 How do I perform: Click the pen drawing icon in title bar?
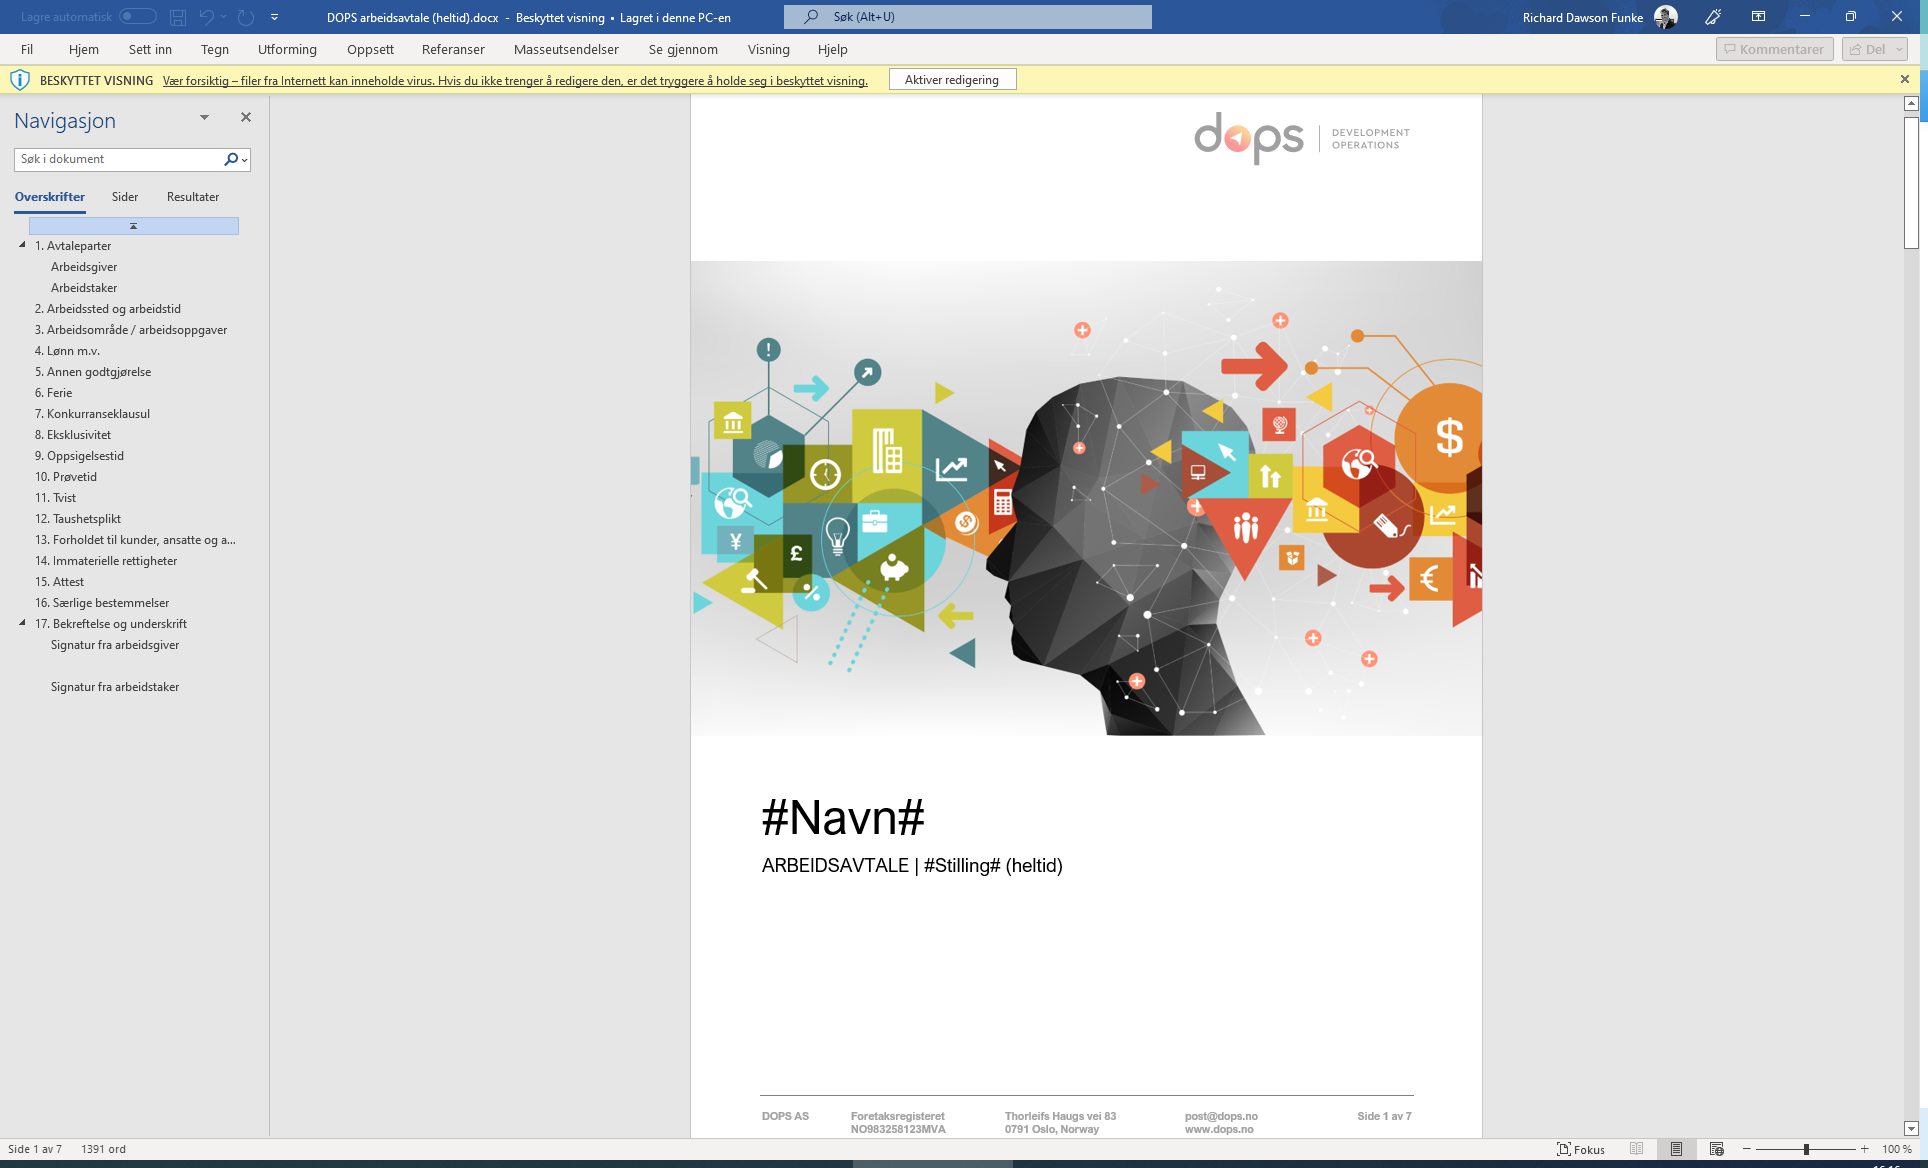click(x=1713, y=17)
